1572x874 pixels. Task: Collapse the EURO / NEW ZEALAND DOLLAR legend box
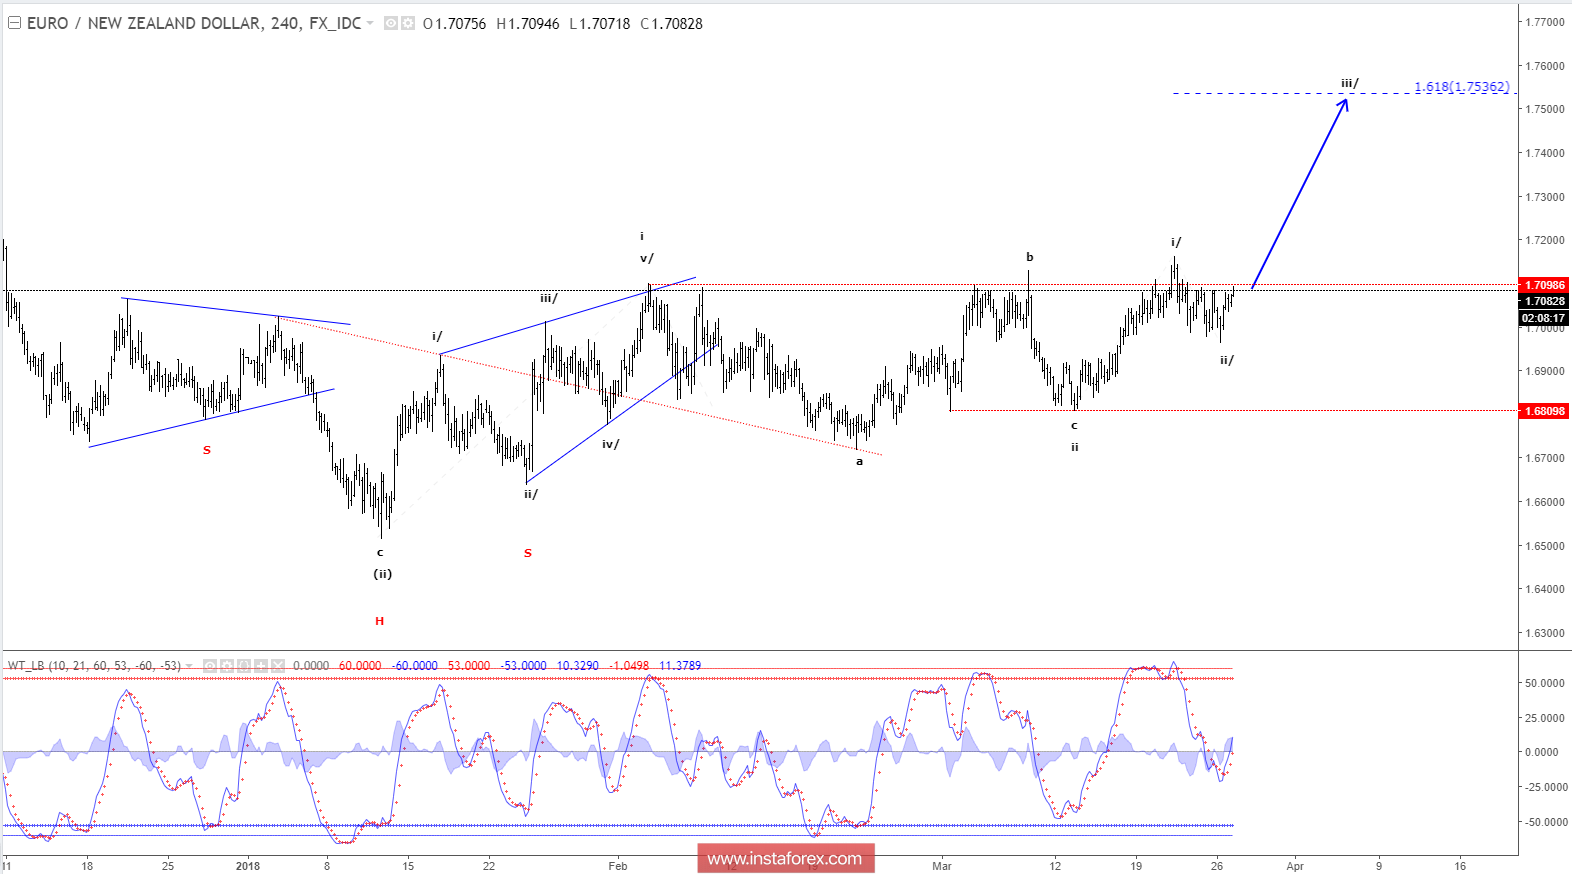tap(14, 23)
